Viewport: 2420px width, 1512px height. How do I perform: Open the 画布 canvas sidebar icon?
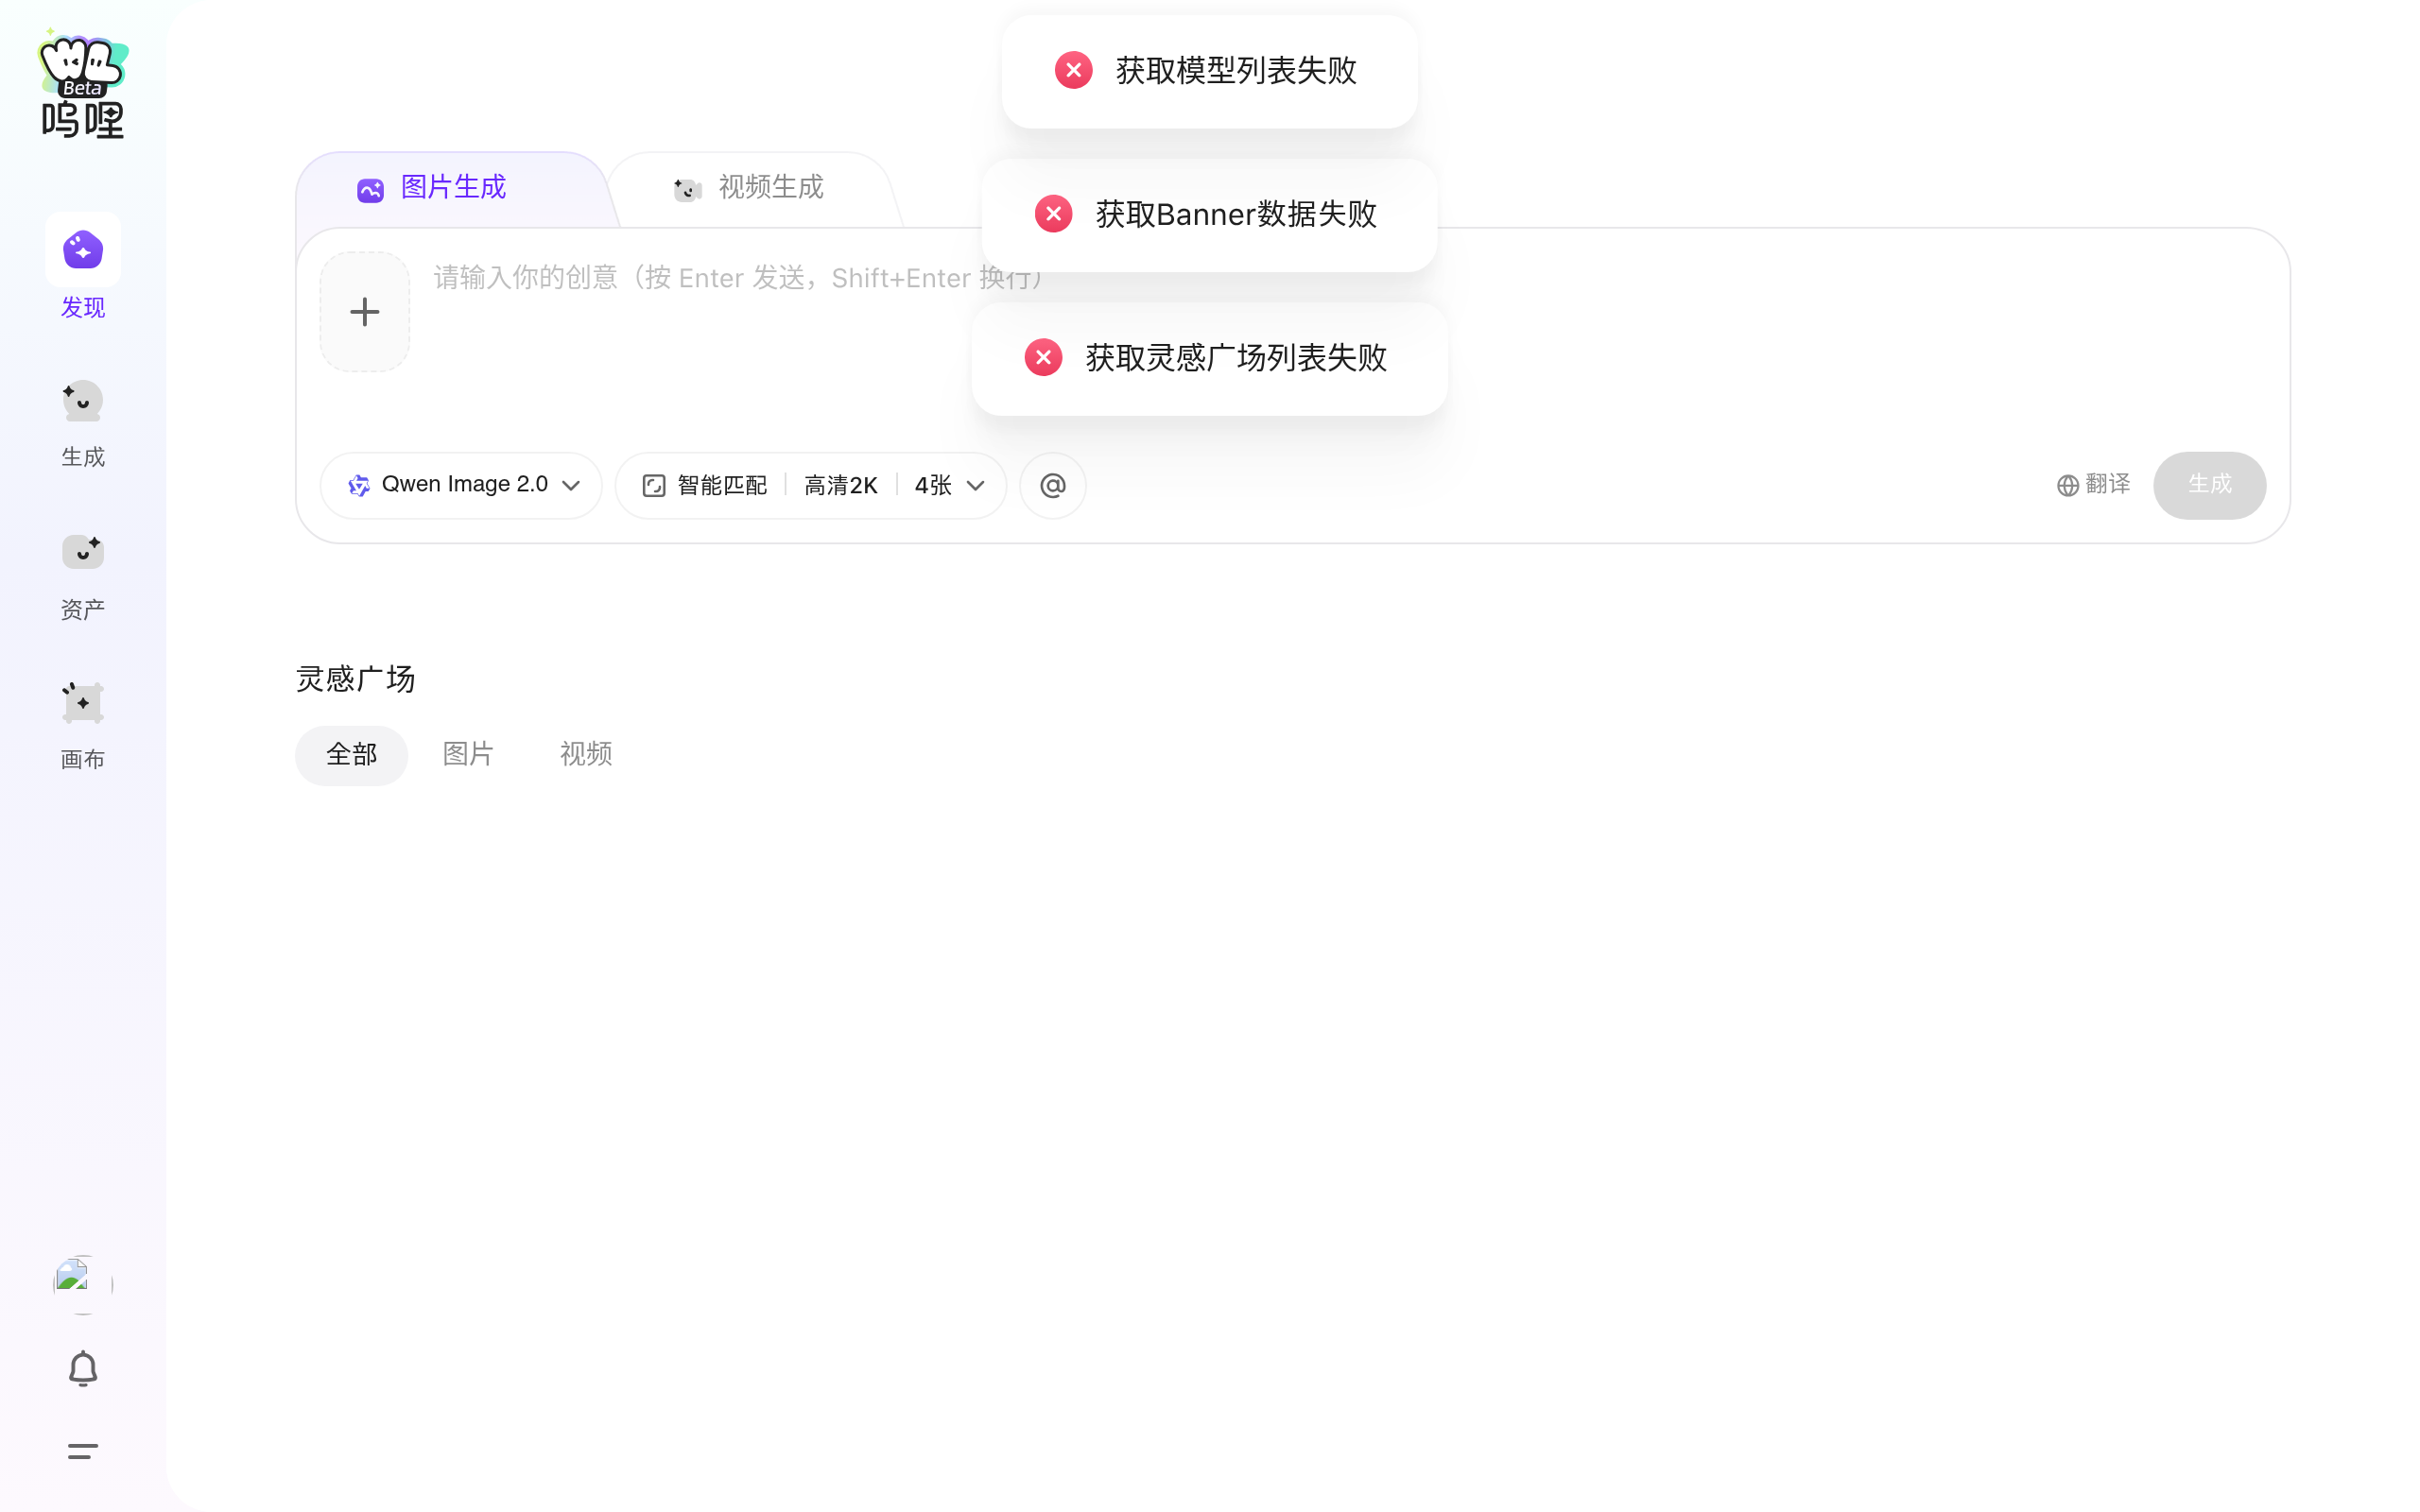point(83,703)
